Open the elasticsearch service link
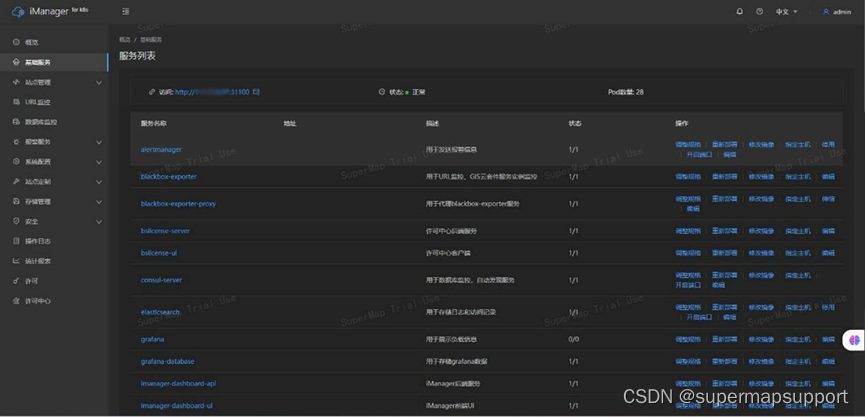The height and width of the screenshot is (417, 865). [160, 312]
